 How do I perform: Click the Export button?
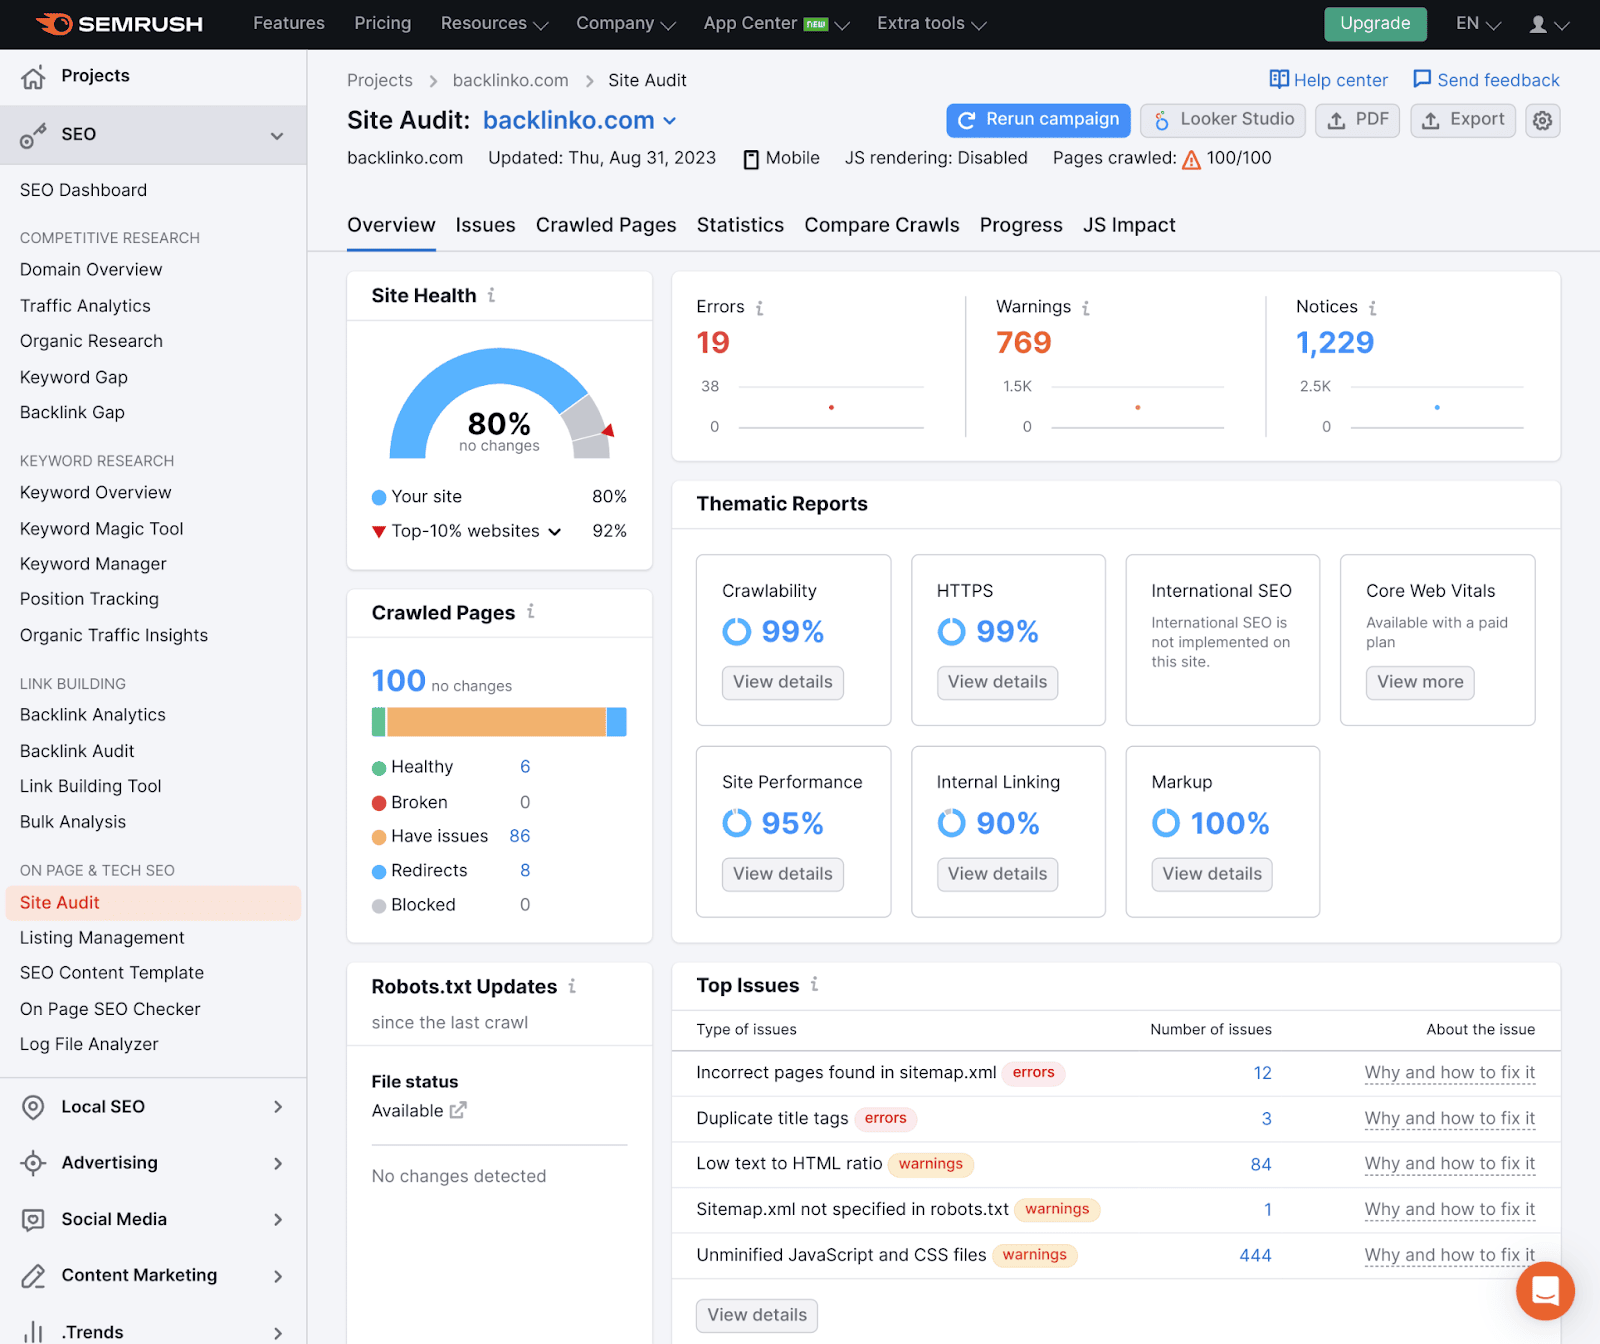pos(1463,120)
